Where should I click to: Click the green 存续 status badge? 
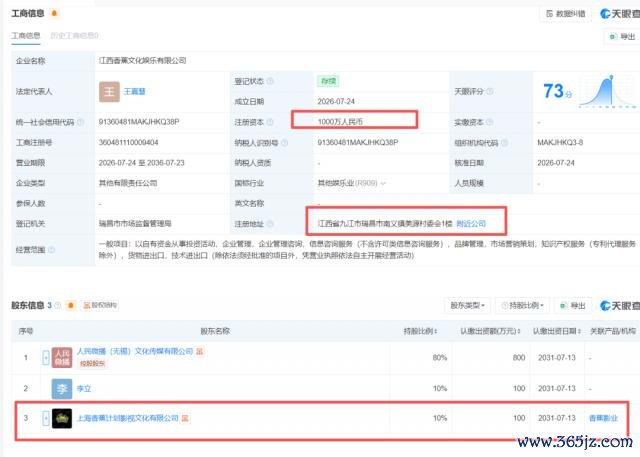(328, 81)
